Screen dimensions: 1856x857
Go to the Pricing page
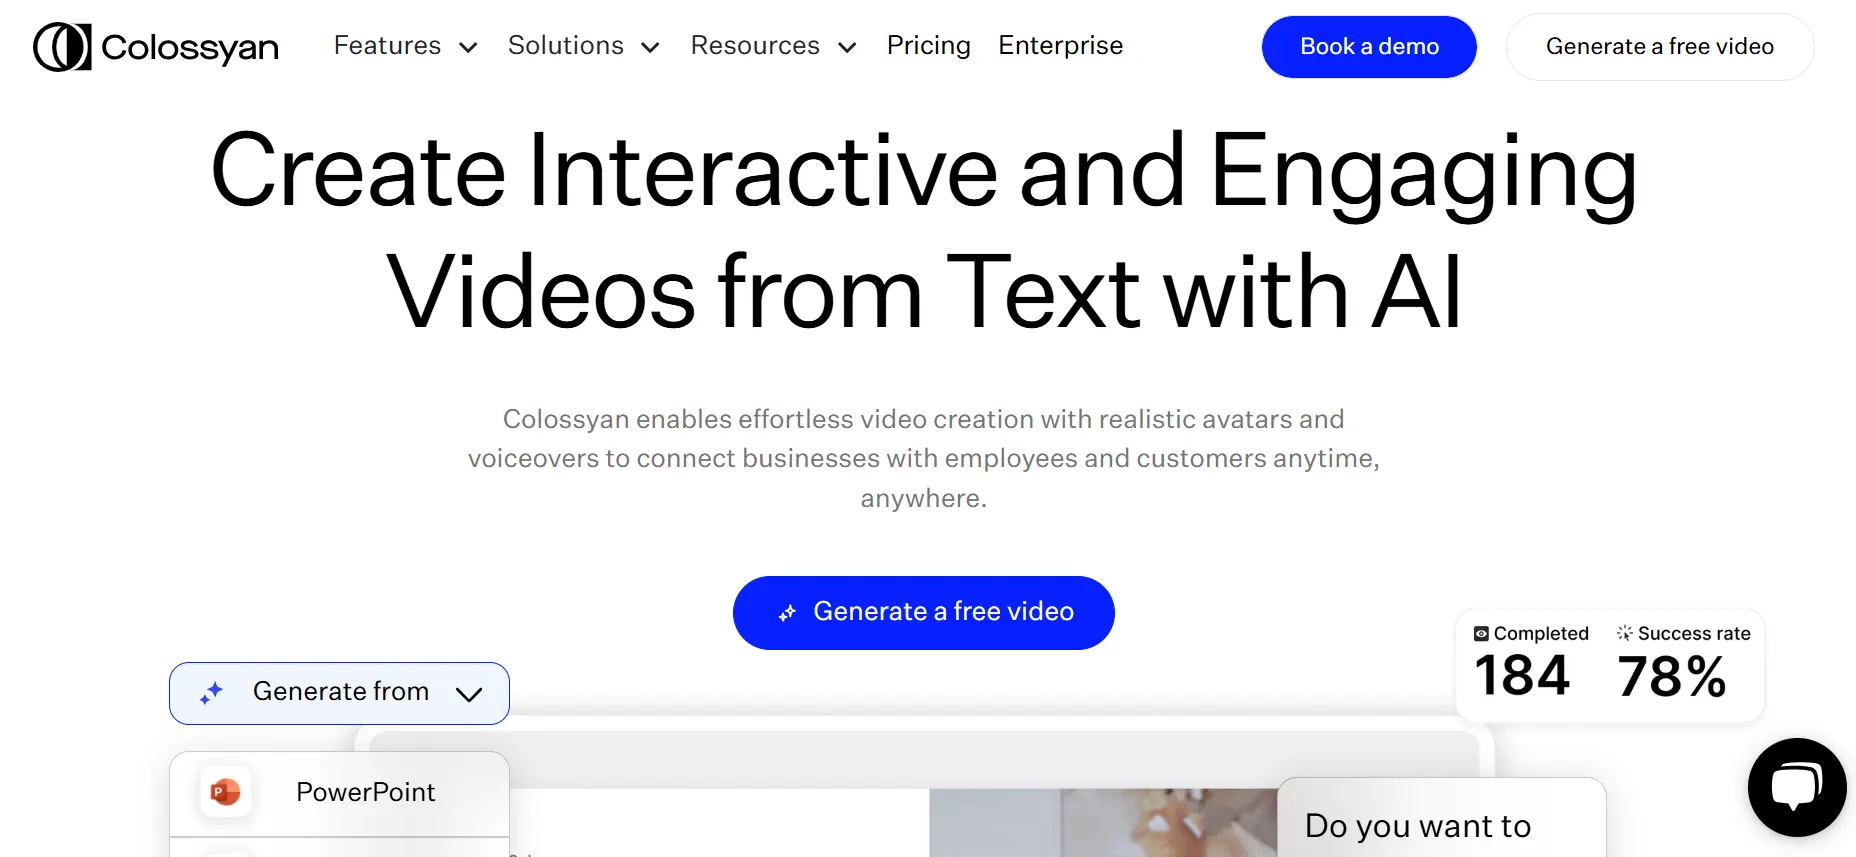click(928, 46)
